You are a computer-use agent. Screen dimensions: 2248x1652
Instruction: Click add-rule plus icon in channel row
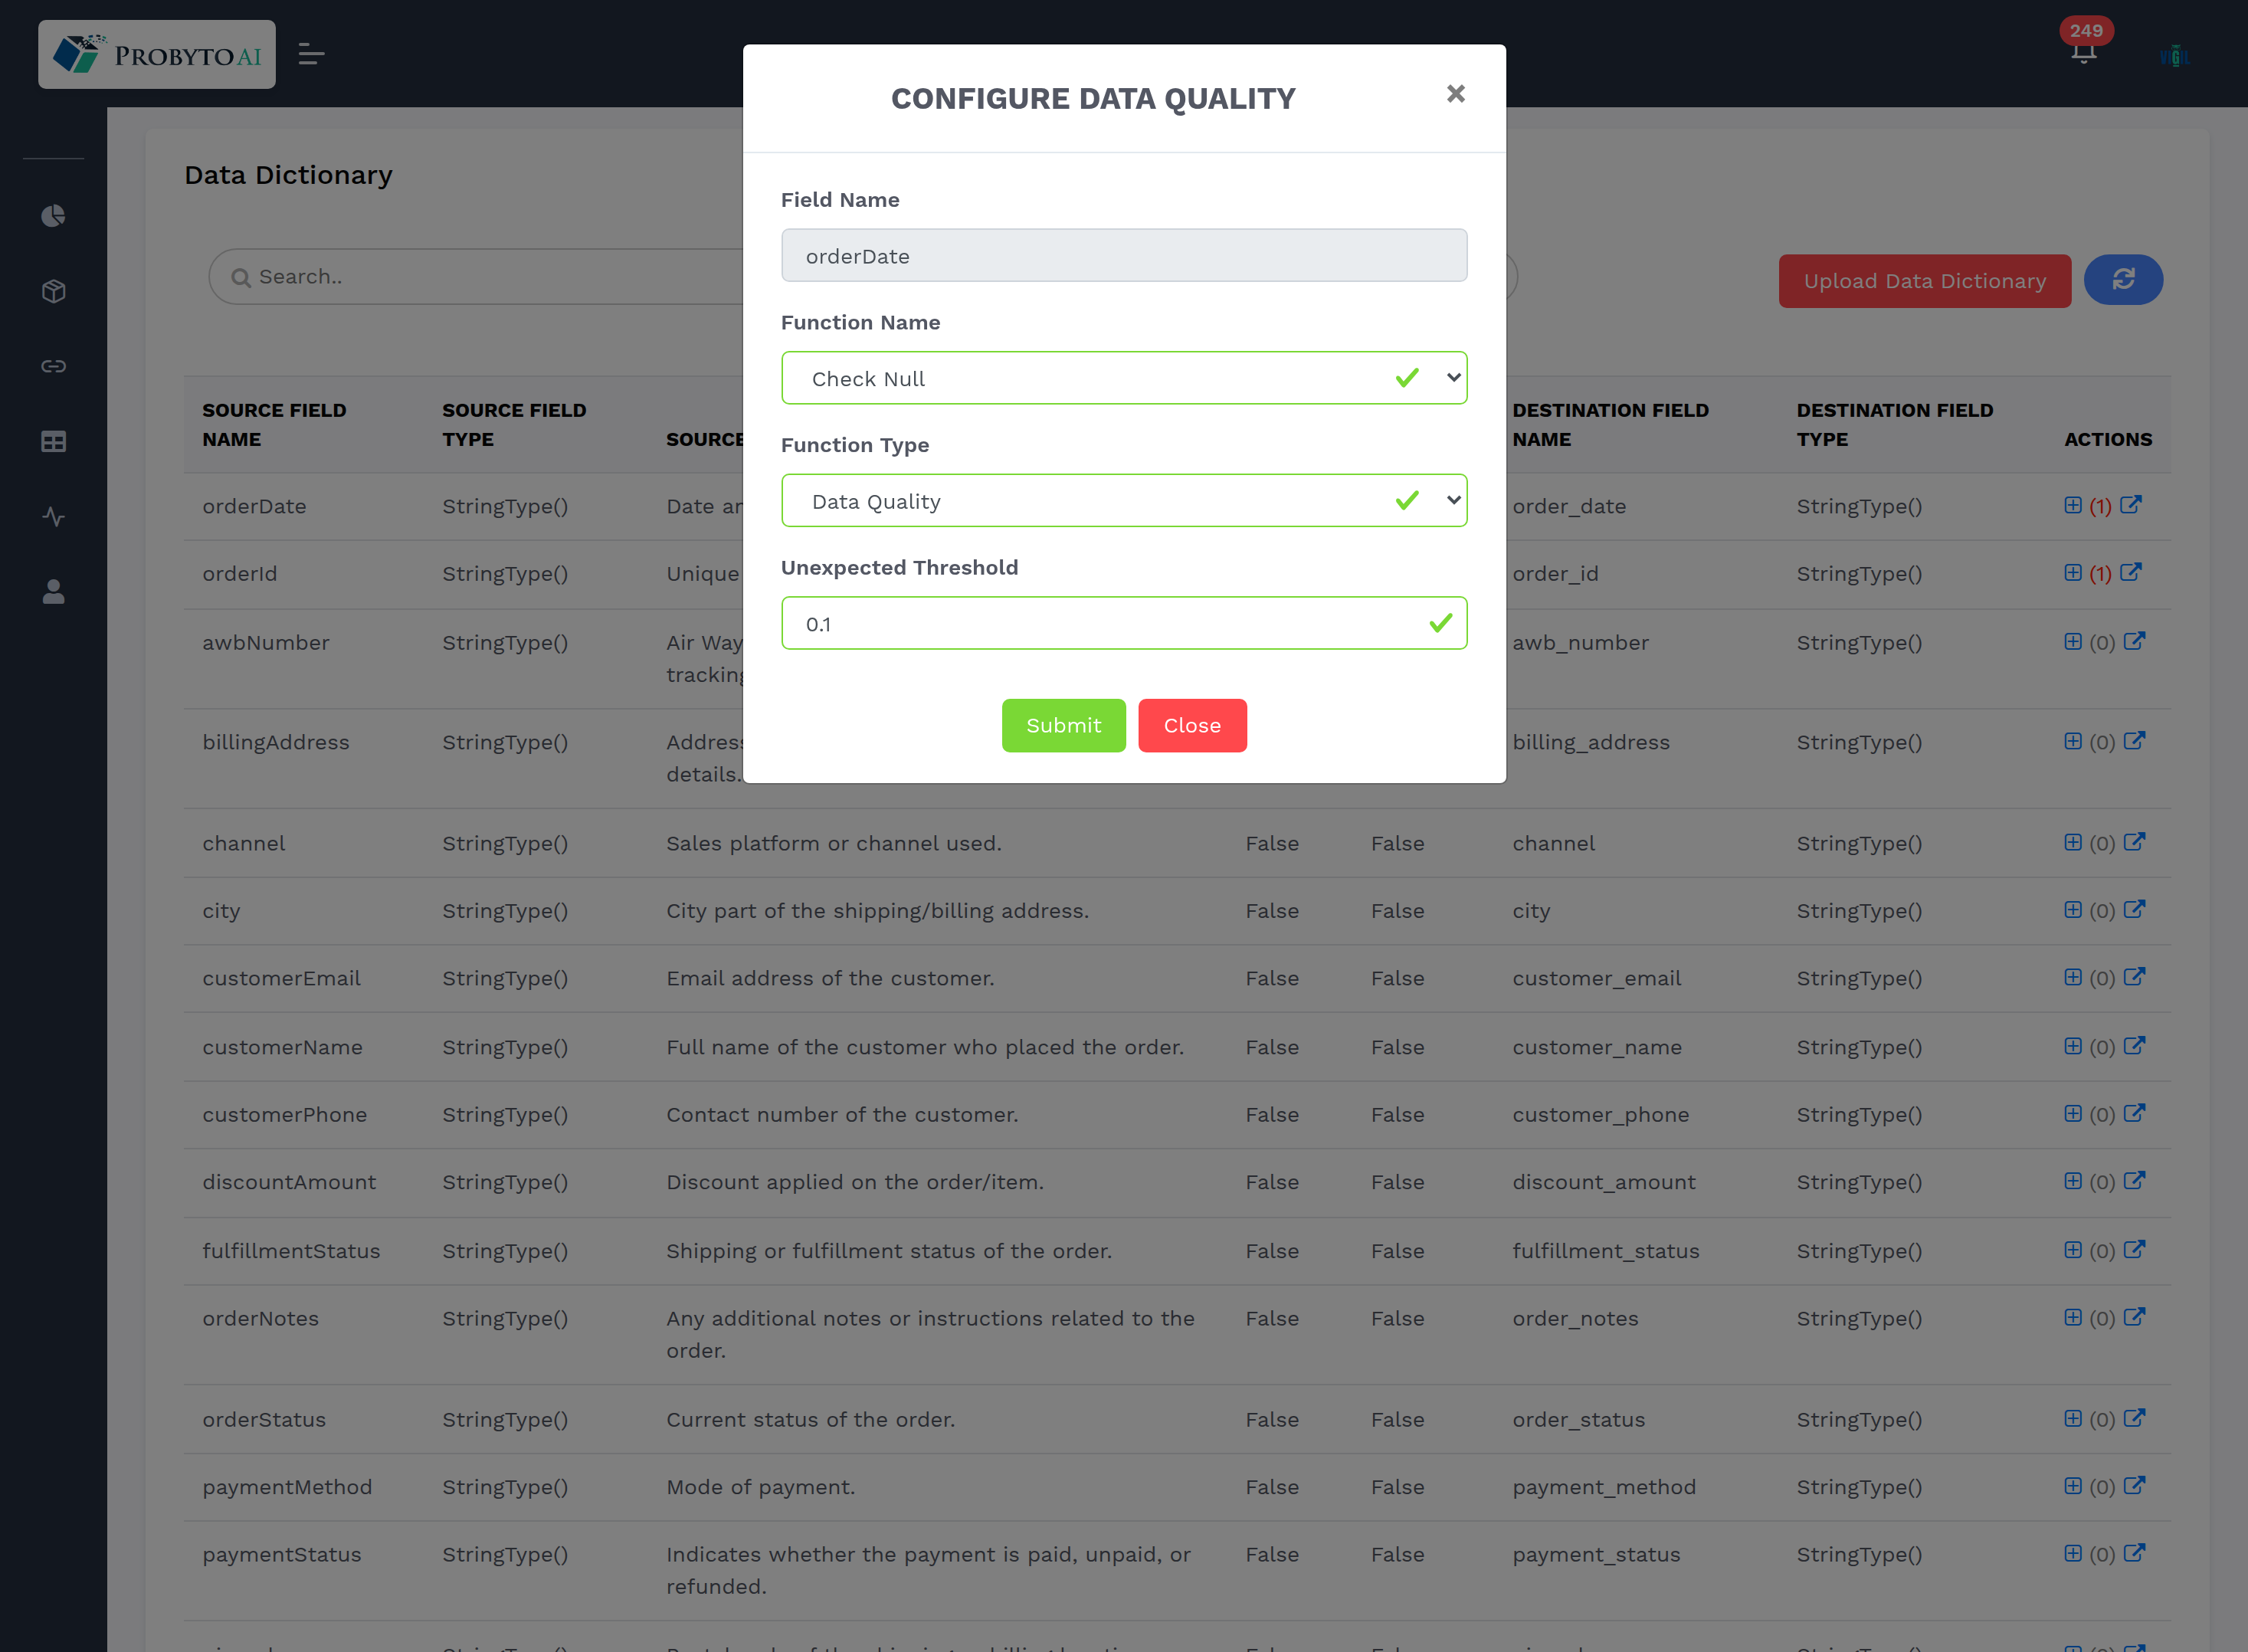2072,842
